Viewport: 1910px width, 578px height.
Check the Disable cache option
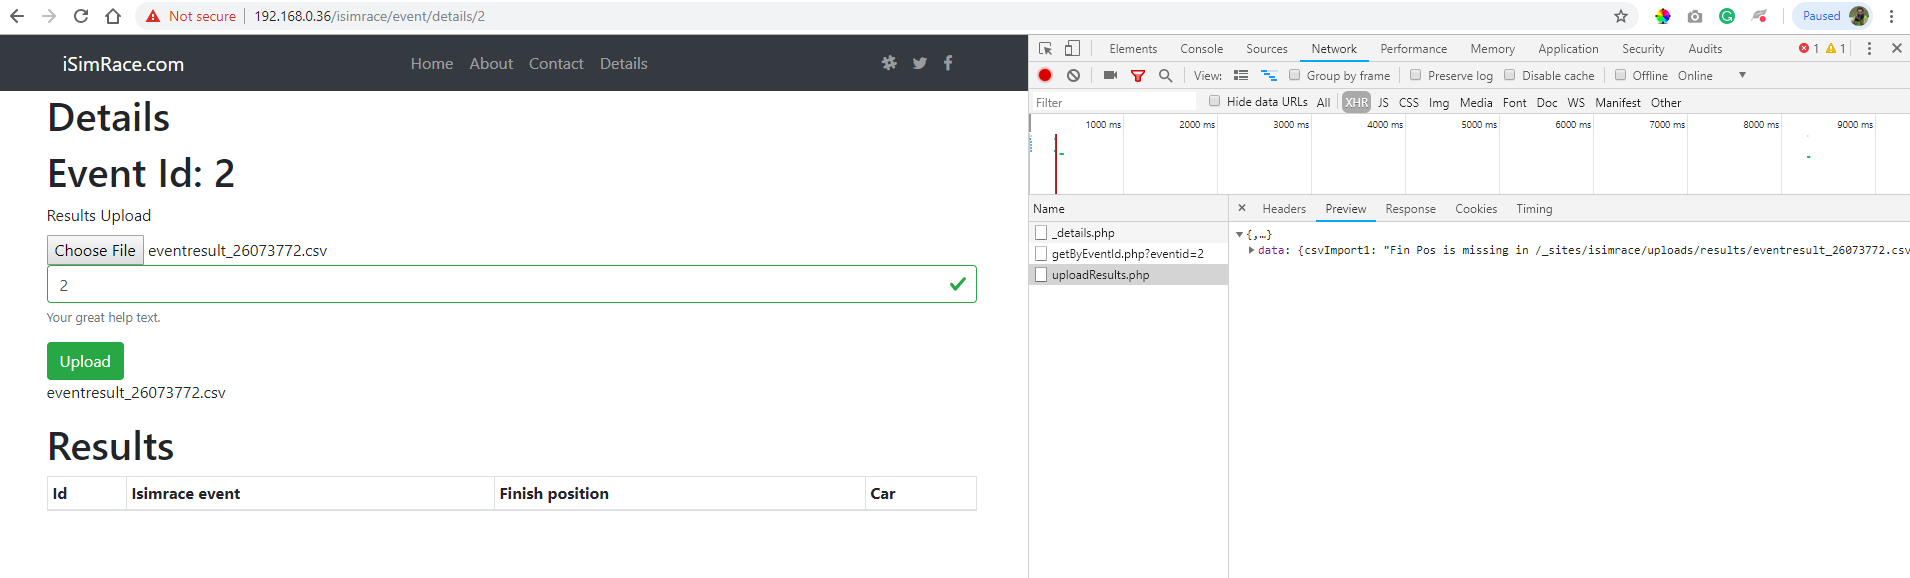click(x=1510, y=75)
